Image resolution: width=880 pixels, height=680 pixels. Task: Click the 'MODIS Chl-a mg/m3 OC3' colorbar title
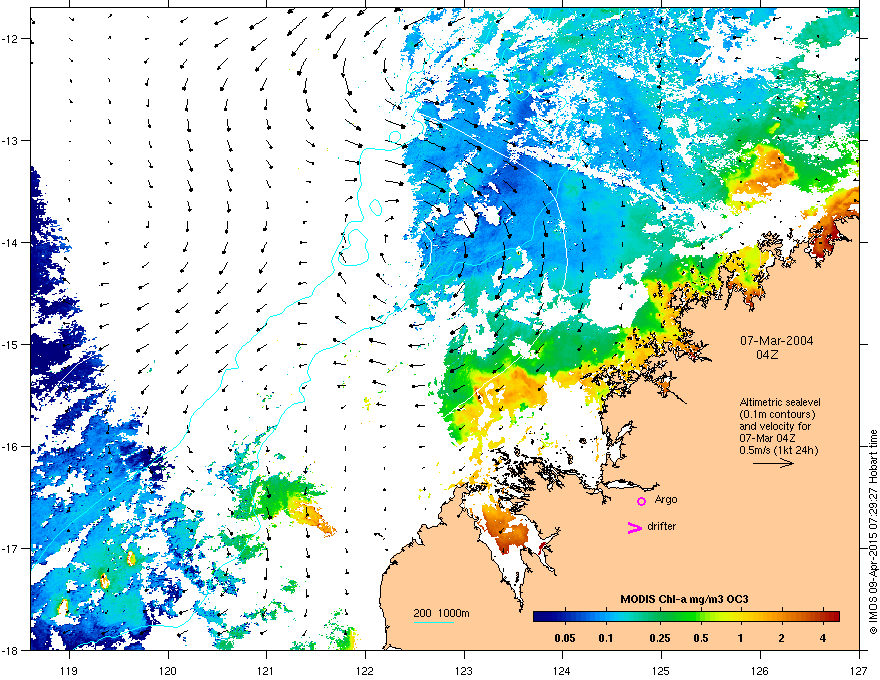click(684, 599)
